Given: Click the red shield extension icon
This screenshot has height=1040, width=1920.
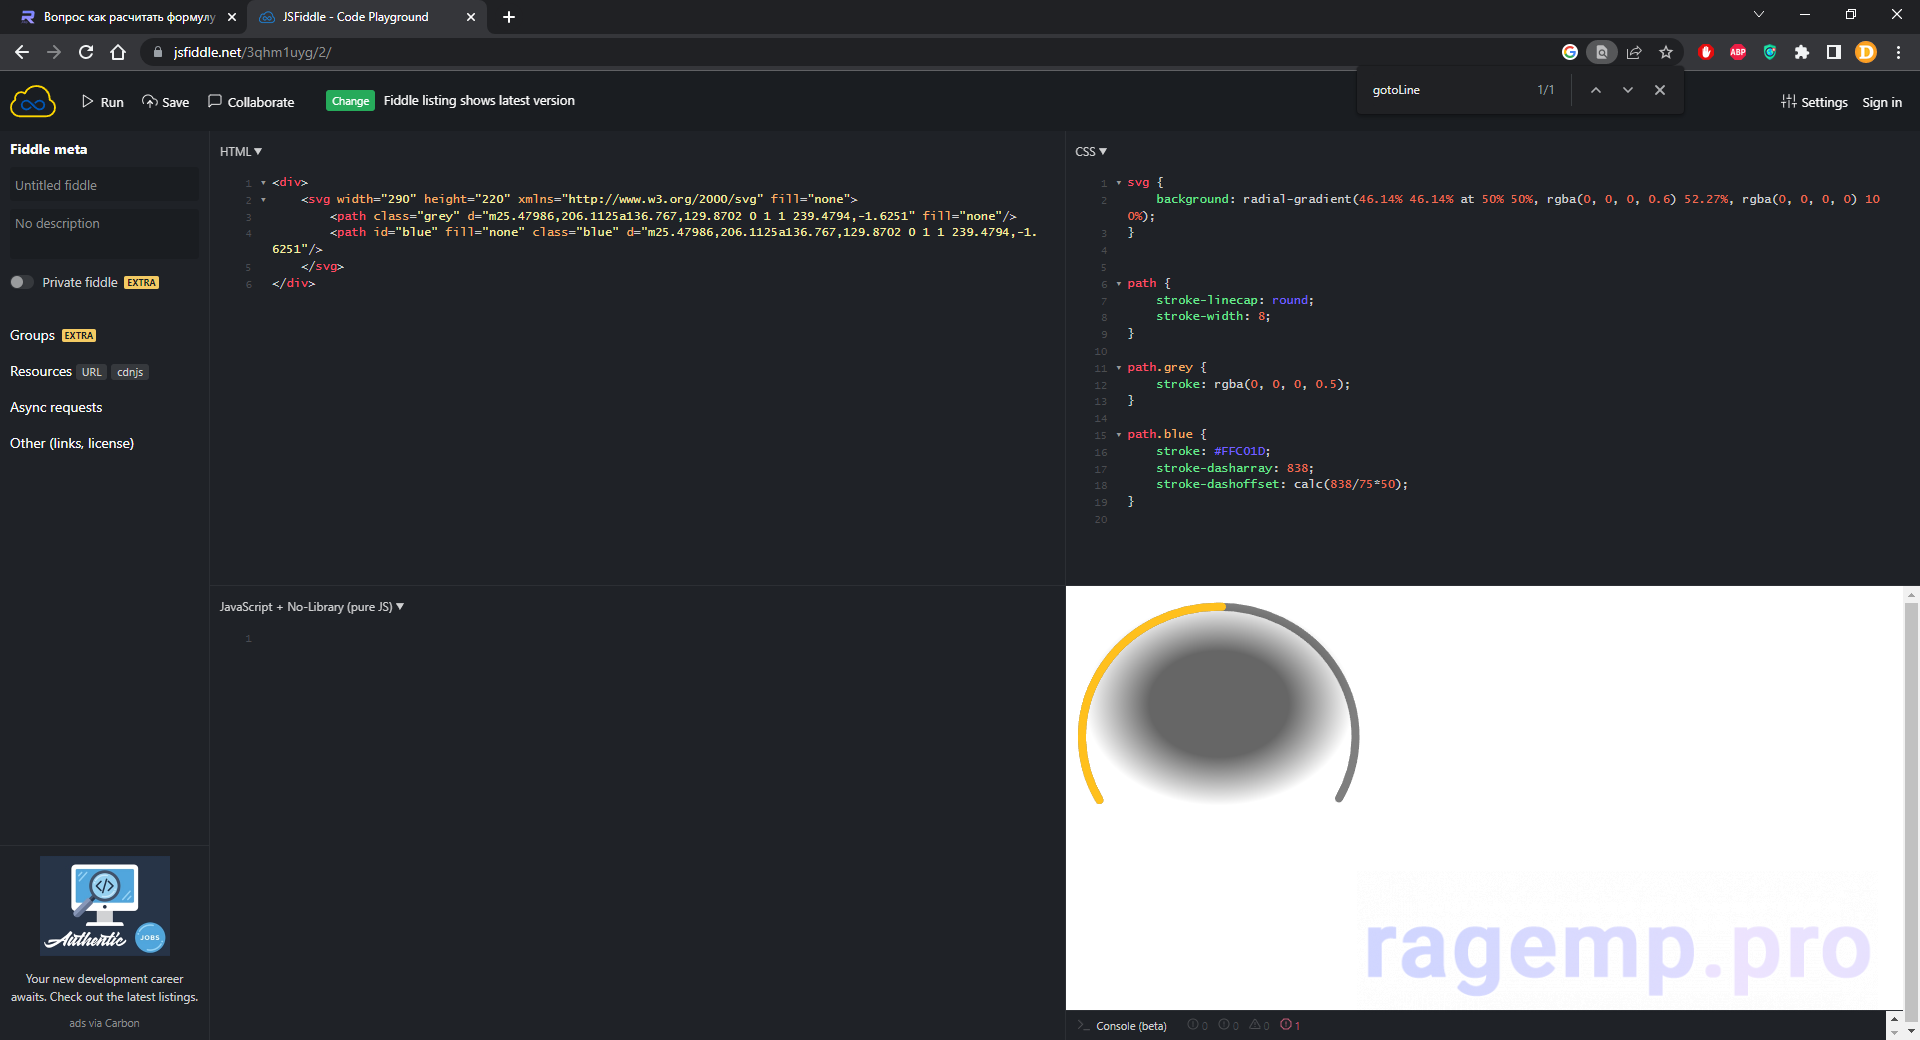Looking at the screenshot, I should point(1706,52).
